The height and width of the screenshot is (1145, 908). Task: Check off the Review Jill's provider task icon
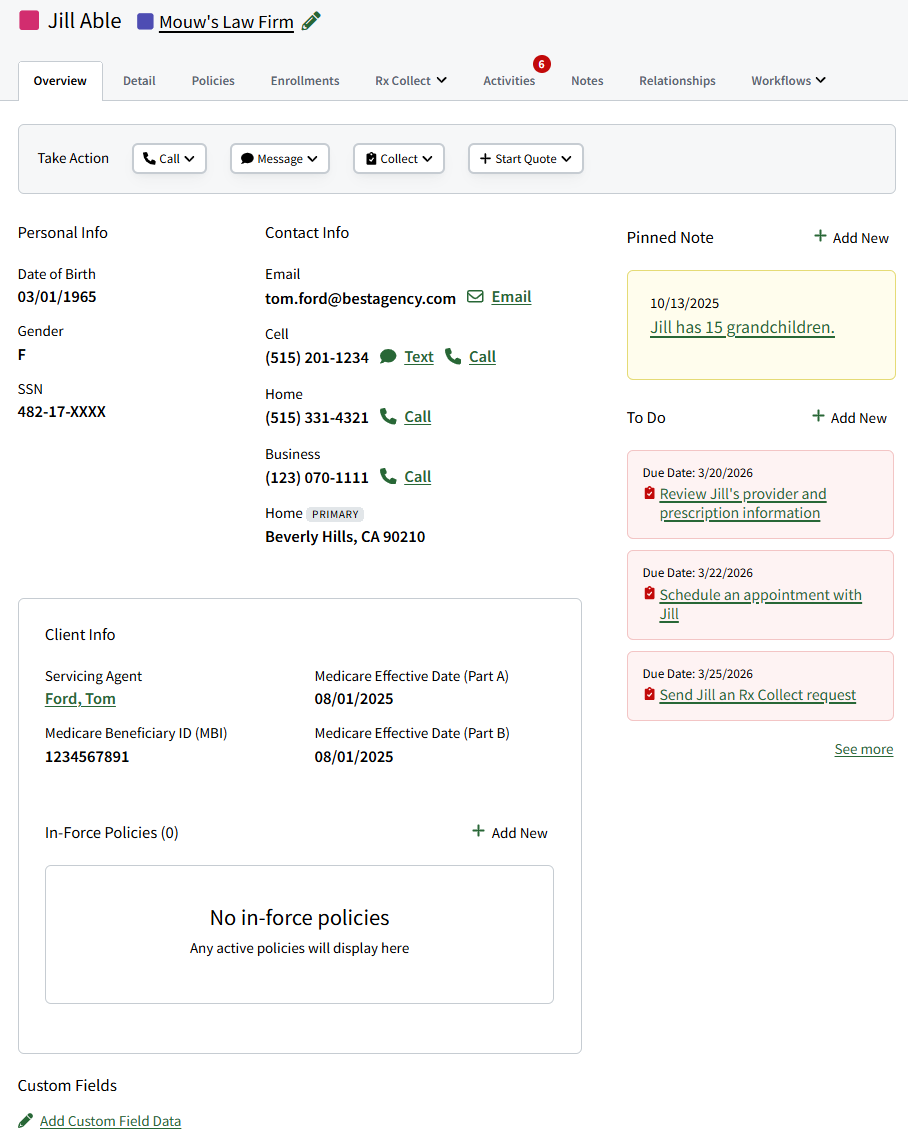pos(650,493)
